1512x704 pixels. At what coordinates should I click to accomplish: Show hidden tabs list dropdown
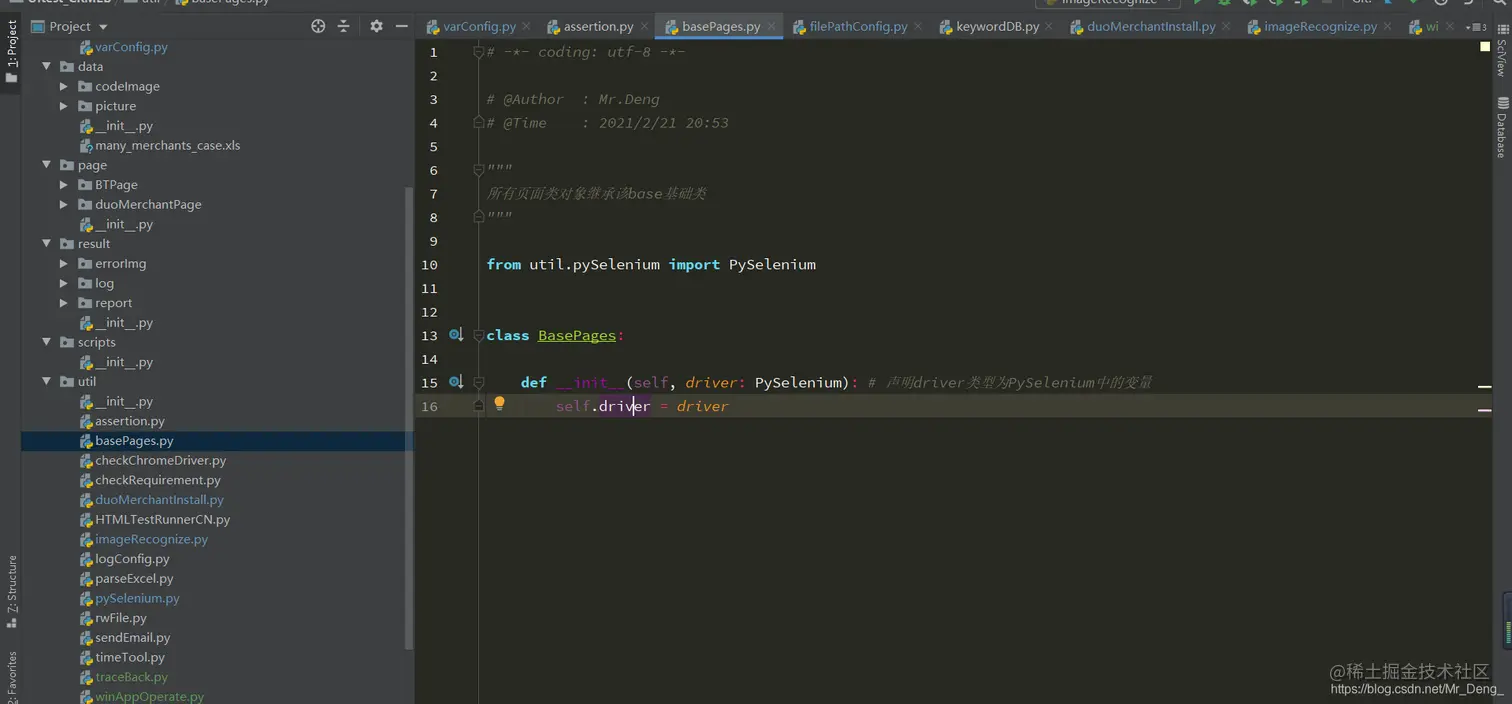1475,27
